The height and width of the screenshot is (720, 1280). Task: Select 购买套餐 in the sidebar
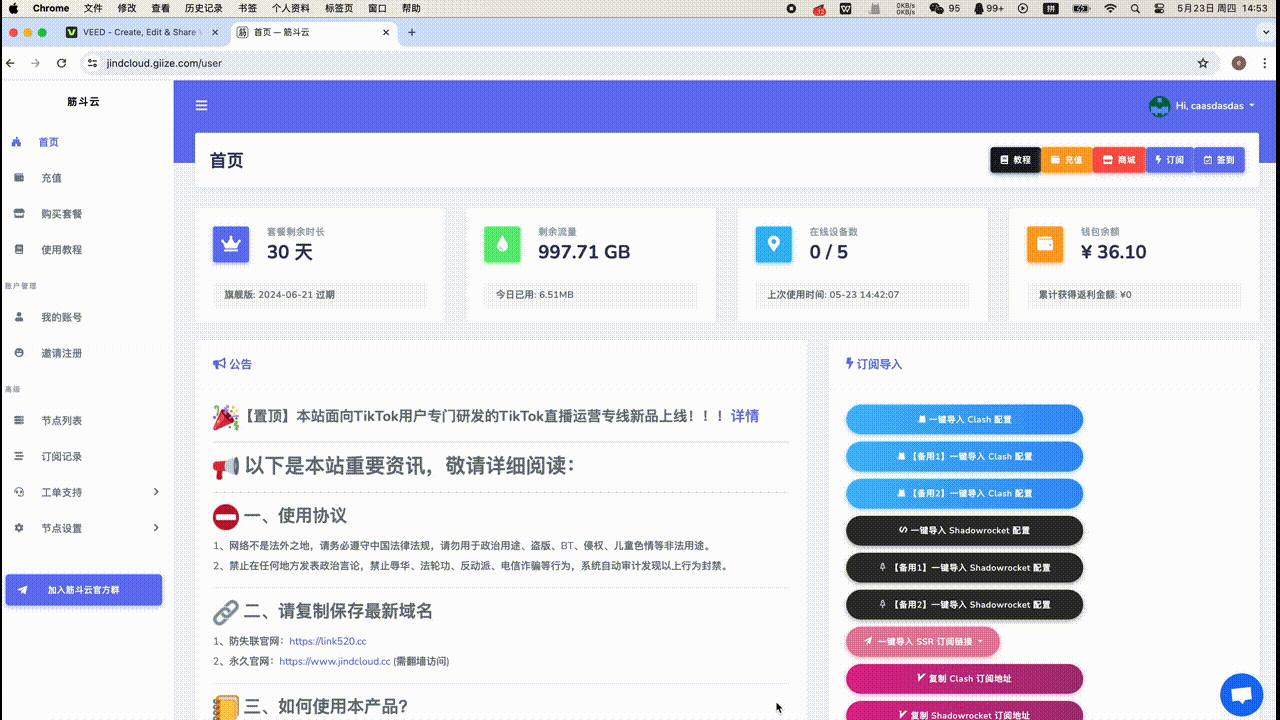coord(61,214)
